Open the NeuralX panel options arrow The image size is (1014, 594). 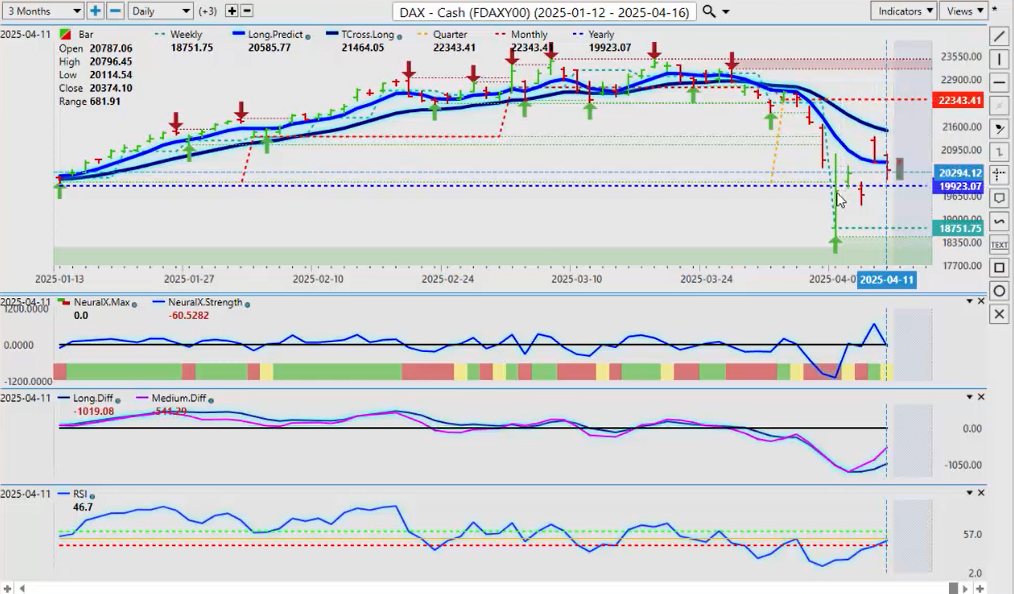click(x=969, y=301)
